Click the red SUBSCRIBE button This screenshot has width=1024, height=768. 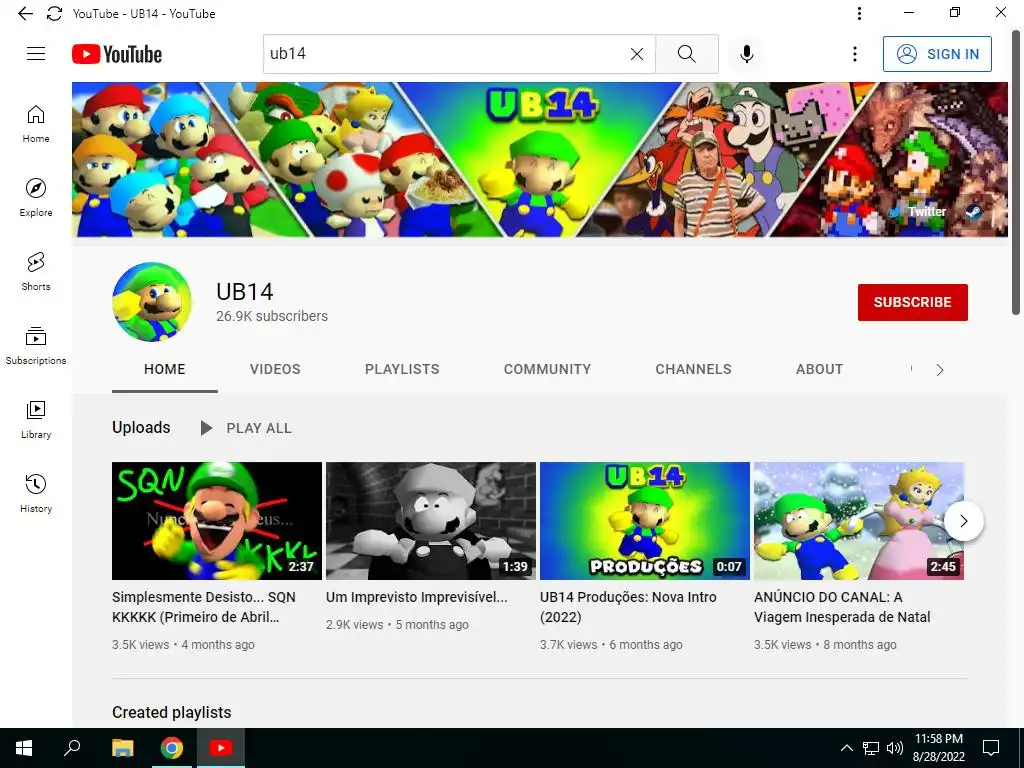(913, 302)
